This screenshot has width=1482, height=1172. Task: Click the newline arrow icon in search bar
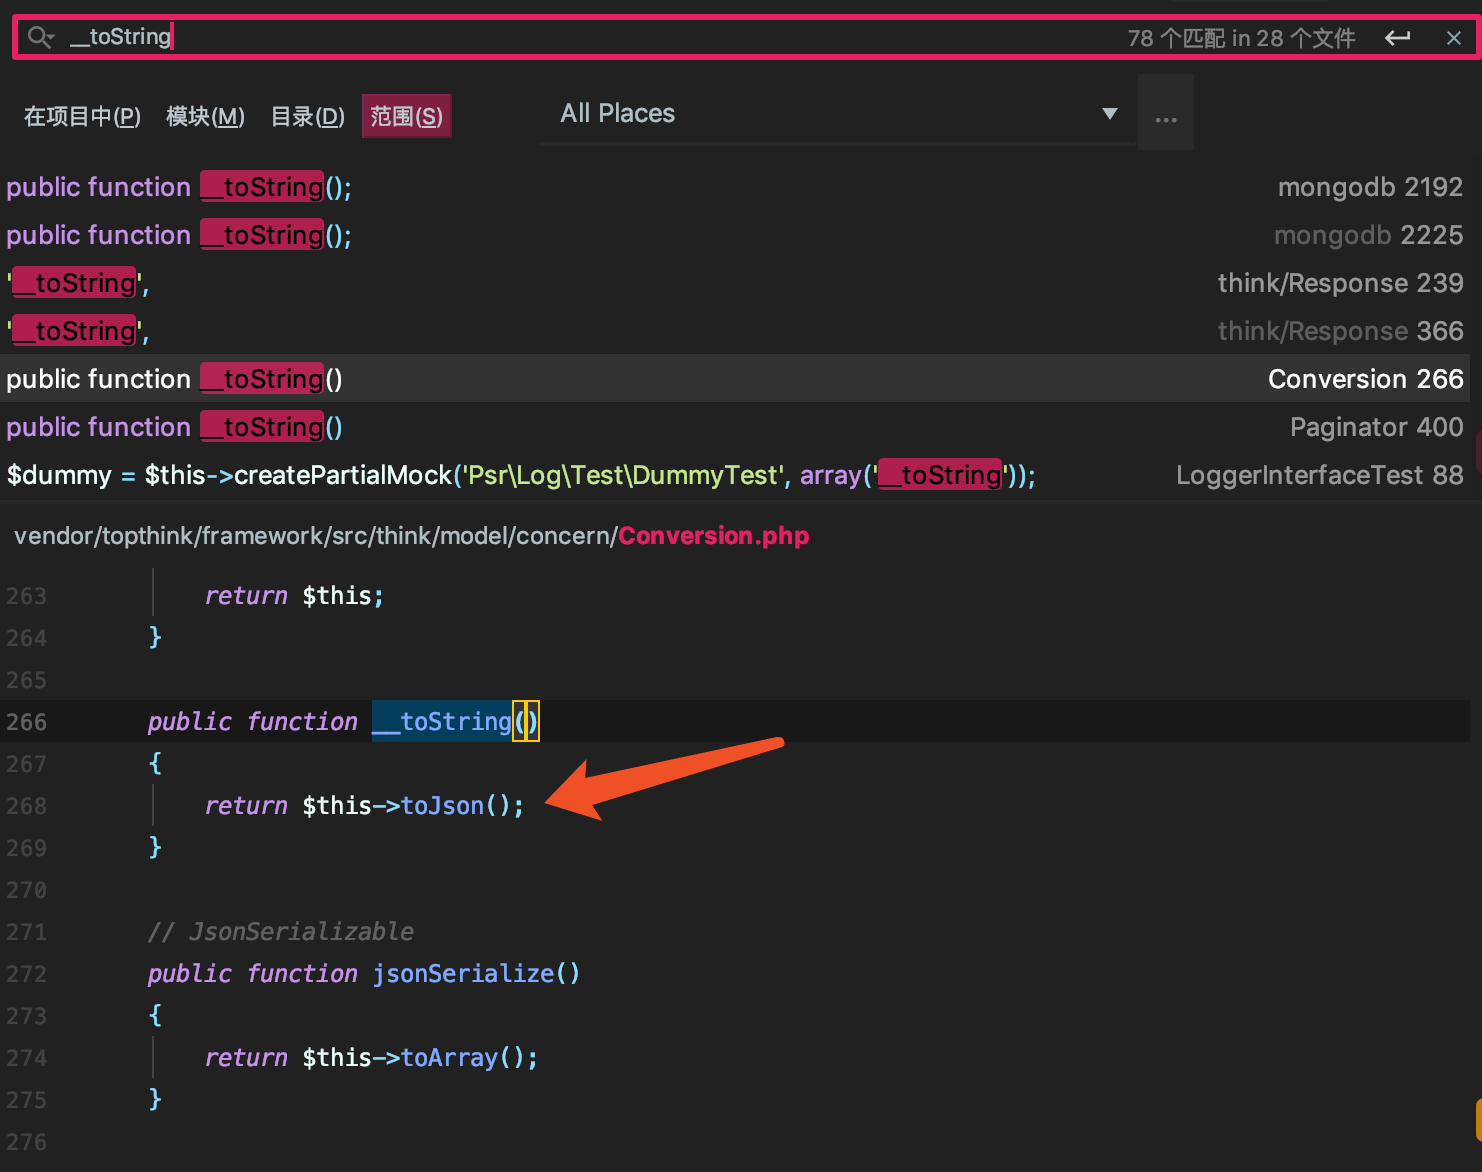(1397, 38)
